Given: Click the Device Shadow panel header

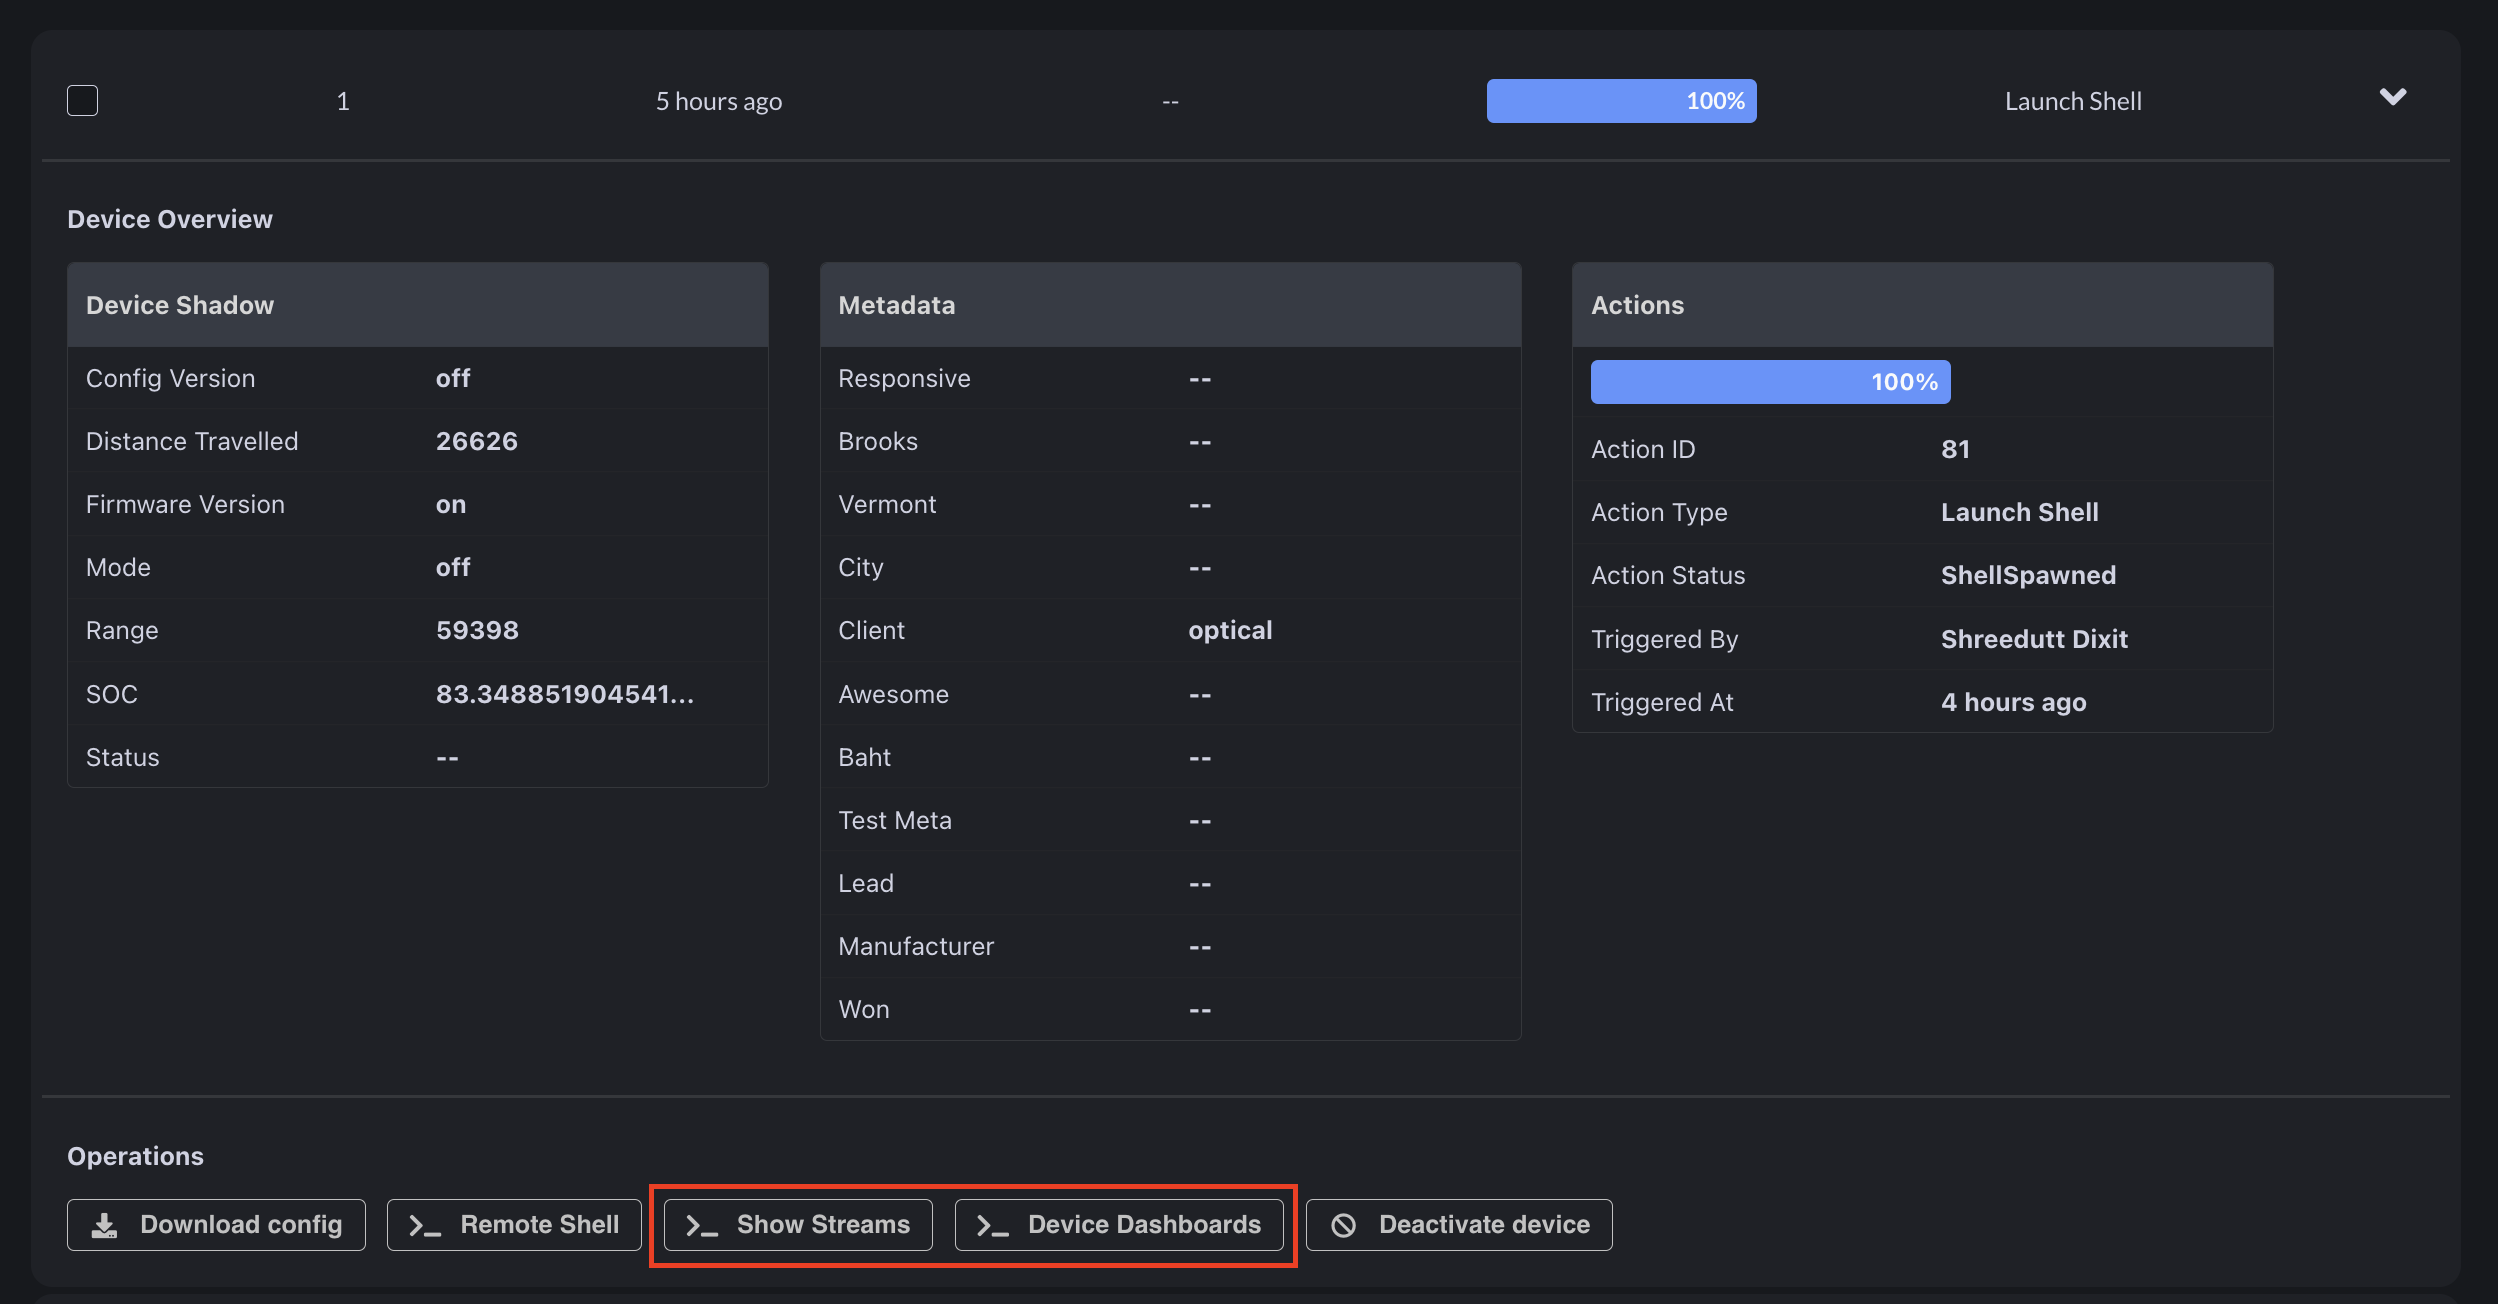Looking at the screenshot, I should (x=417, y=305).
